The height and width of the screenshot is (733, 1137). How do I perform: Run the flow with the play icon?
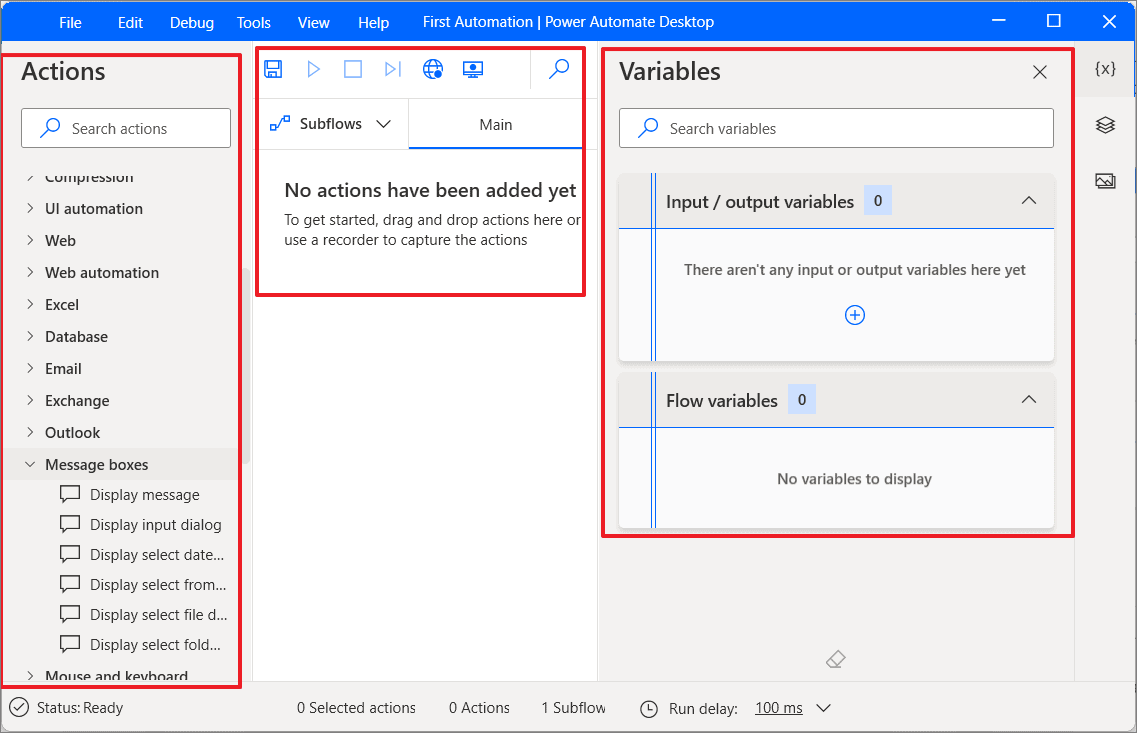[312, 68]
